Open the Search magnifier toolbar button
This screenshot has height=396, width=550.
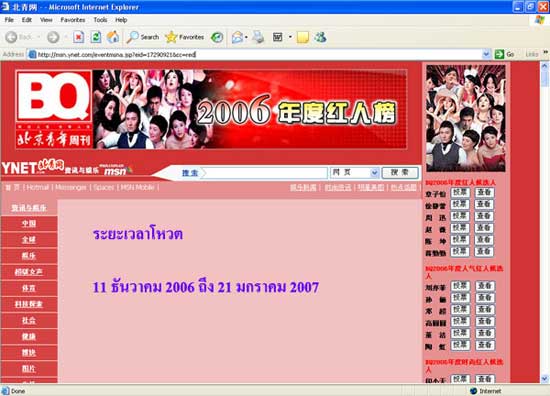pos(143,37)
